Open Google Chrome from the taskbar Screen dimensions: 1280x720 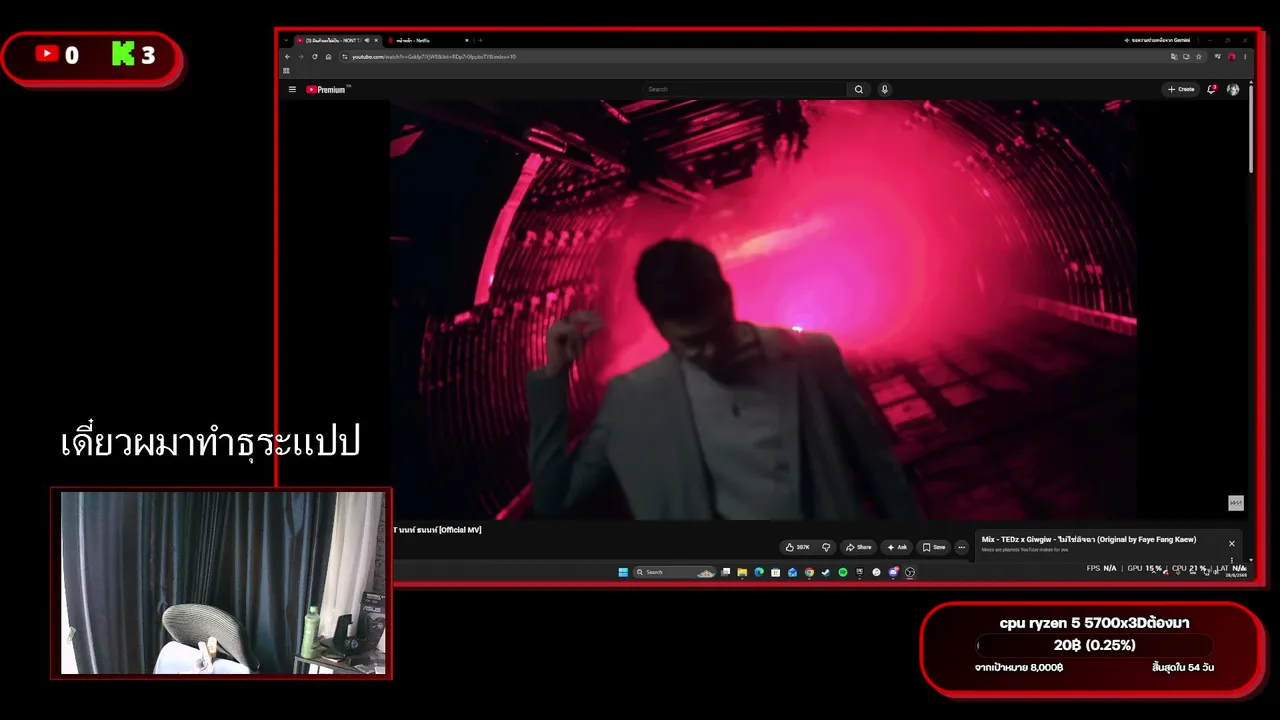(809, 572)
